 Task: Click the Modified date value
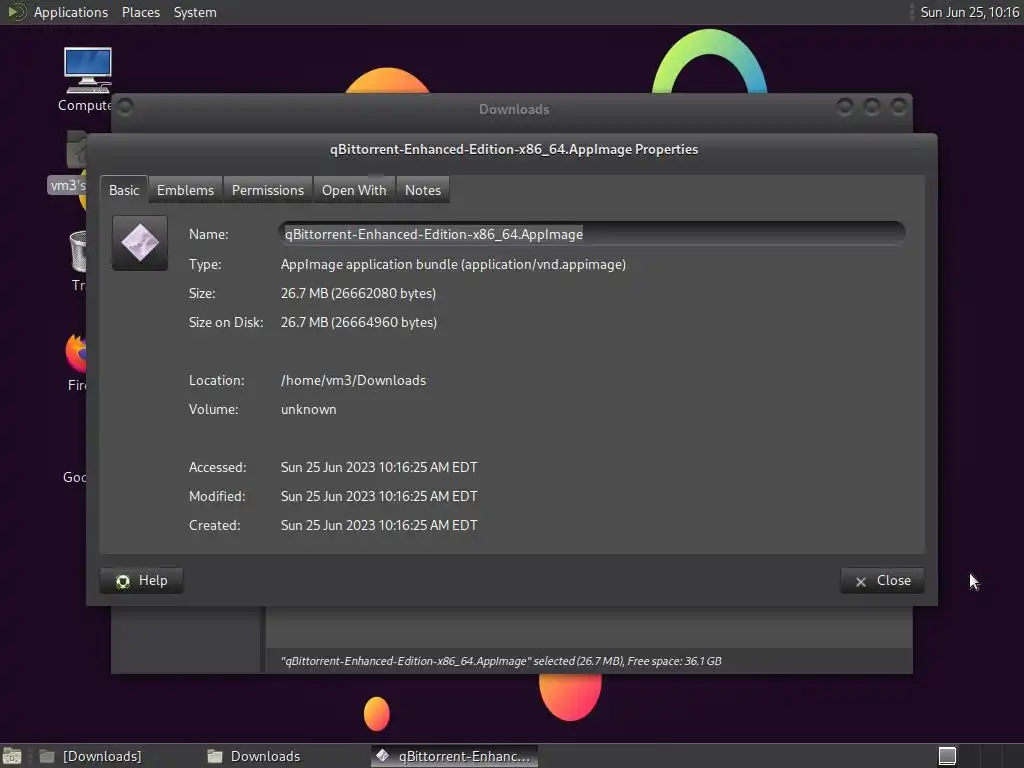(379, 496)
